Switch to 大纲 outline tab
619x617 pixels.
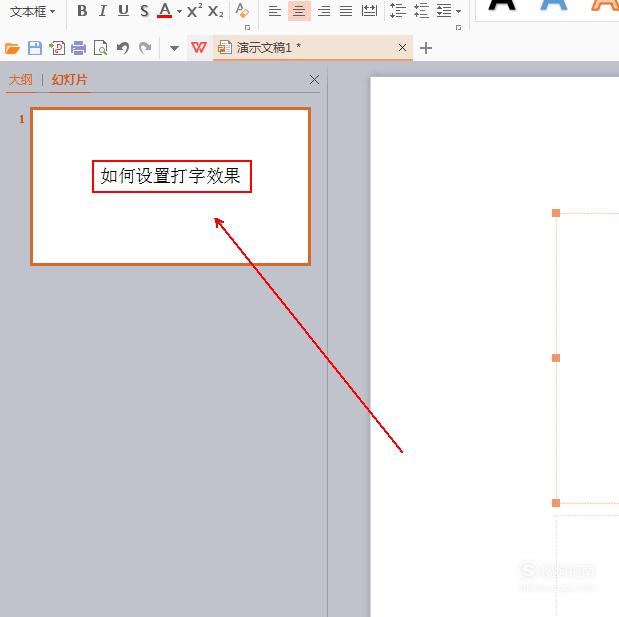click(x=21, y=80)
